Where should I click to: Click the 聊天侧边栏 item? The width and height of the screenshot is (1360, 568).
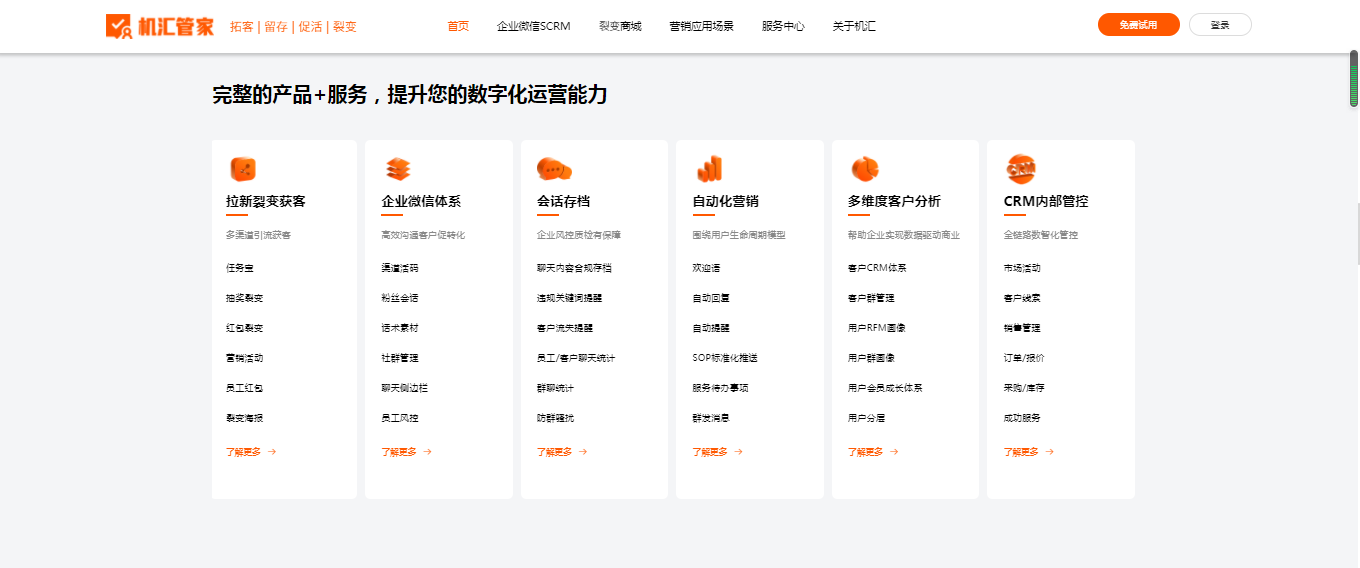point(405,388)
